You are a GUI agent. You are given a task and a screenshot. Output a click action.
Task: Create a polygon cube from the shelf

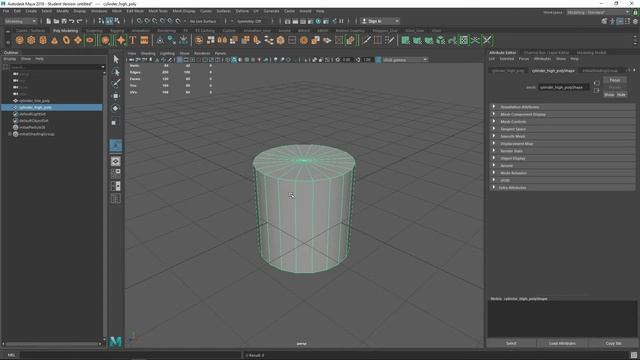(31, 40)
